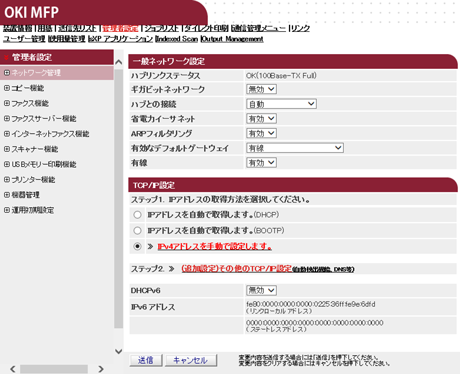This screenshot has height=374, width=460.
Task: Open the DHCPv6 dropdown
Action: [x=261, y=290]
